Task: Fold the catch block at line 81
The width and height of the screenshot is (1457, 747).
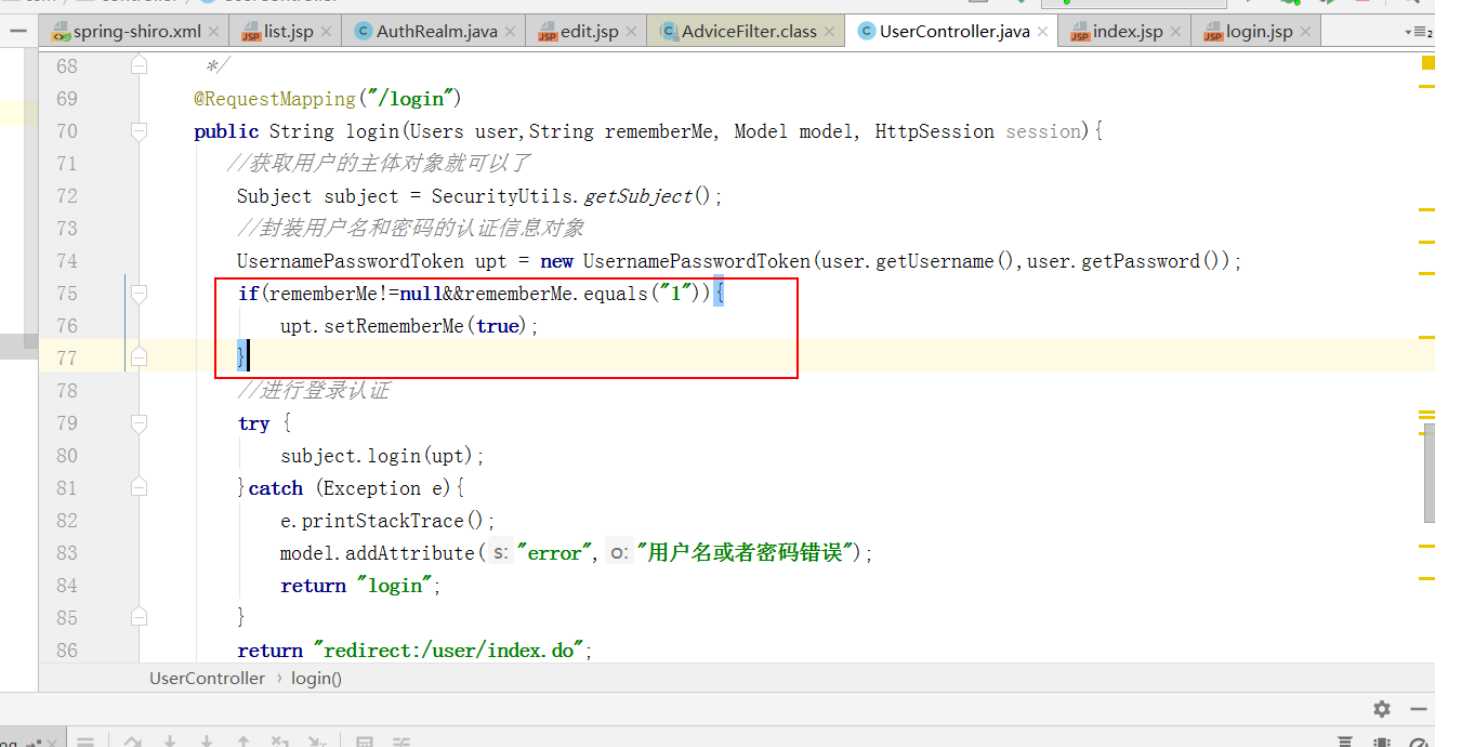Action: 139,488
